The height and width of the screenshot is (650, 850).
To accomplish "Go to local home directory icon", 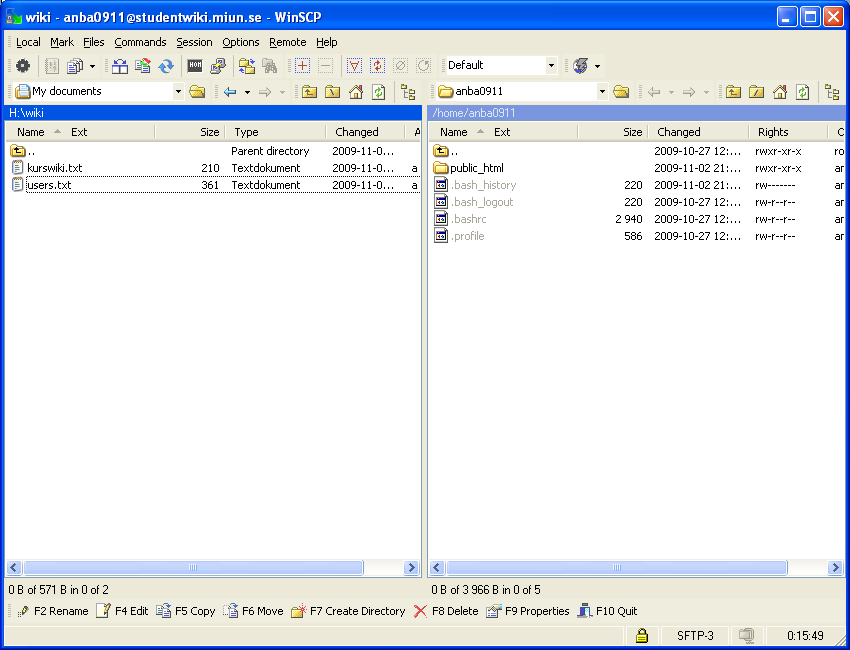I will pyautogui.click(x=356, y=92).
